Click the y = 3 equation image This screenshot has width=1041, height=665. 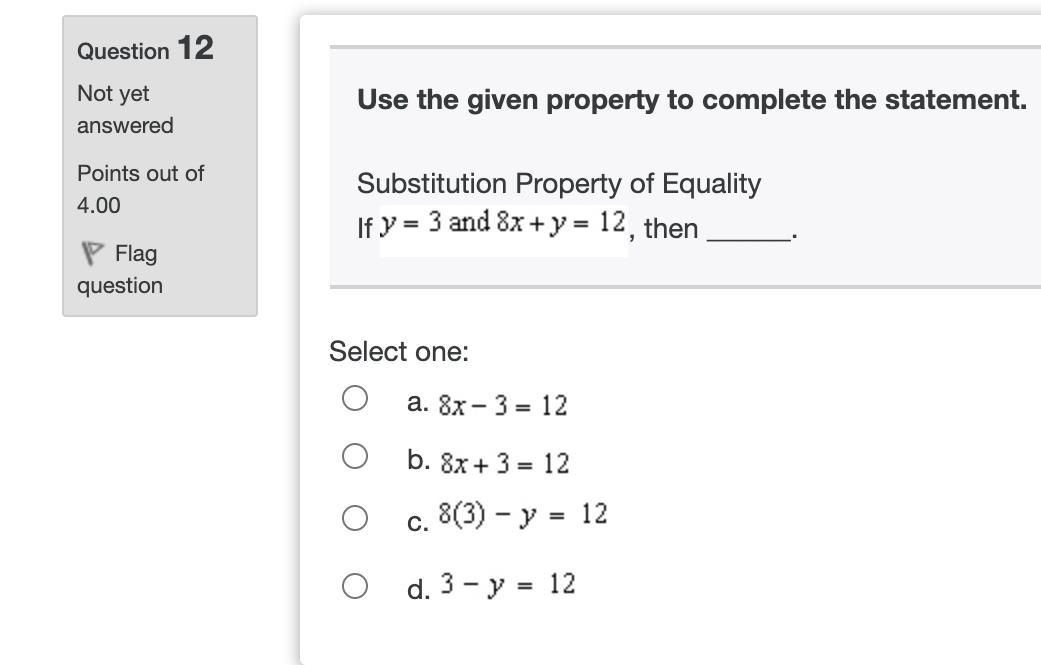[x=405, y=224]
